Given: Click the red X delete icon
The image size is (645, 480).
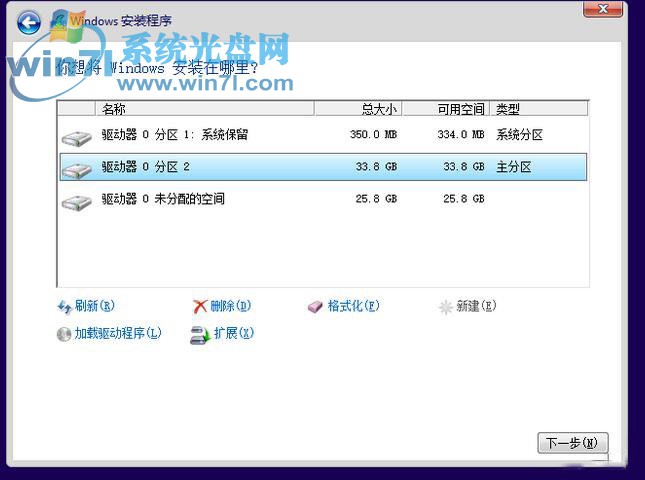Looking at the screenshot, I should coord(200,306).
